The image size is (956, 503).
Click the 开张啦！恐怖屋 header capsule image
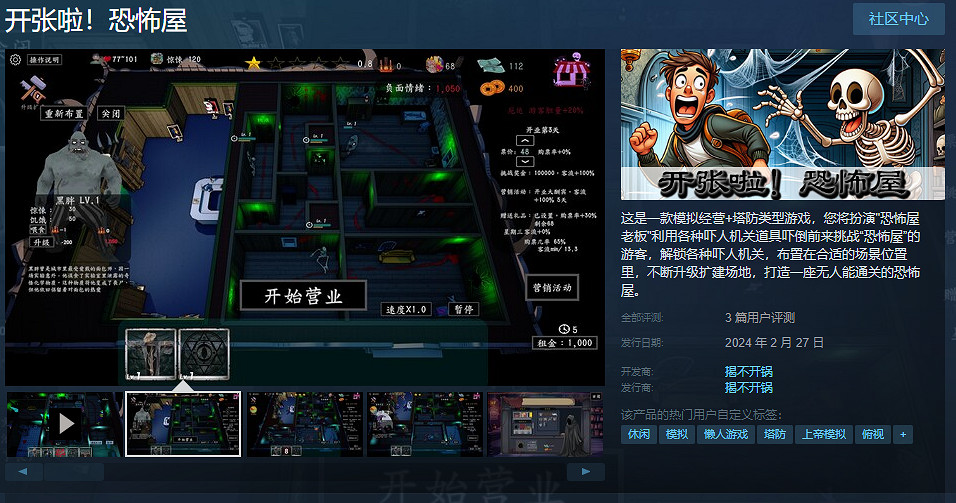coord(782,124)
